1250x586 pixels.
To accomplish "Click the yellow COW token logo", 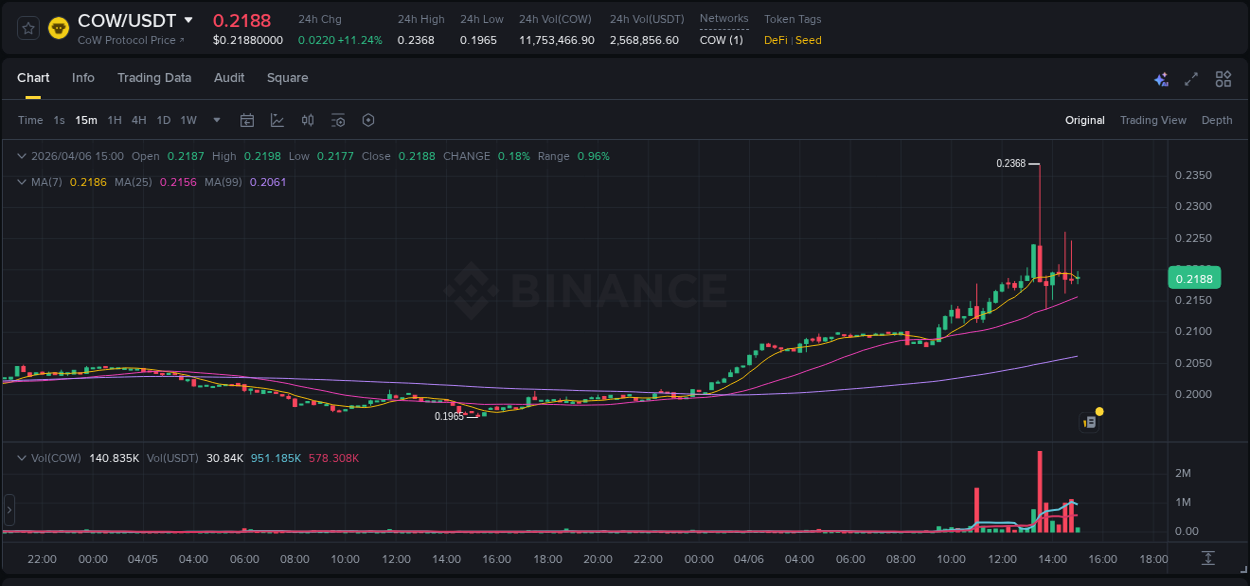I will (x=59, y=29).
